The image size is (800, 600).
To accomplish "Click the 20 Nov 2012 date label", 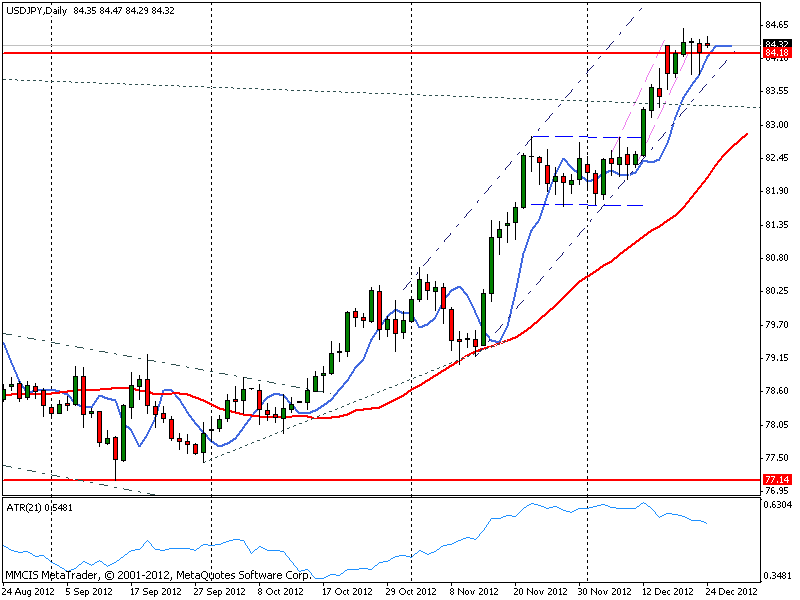I will [540, 591].
